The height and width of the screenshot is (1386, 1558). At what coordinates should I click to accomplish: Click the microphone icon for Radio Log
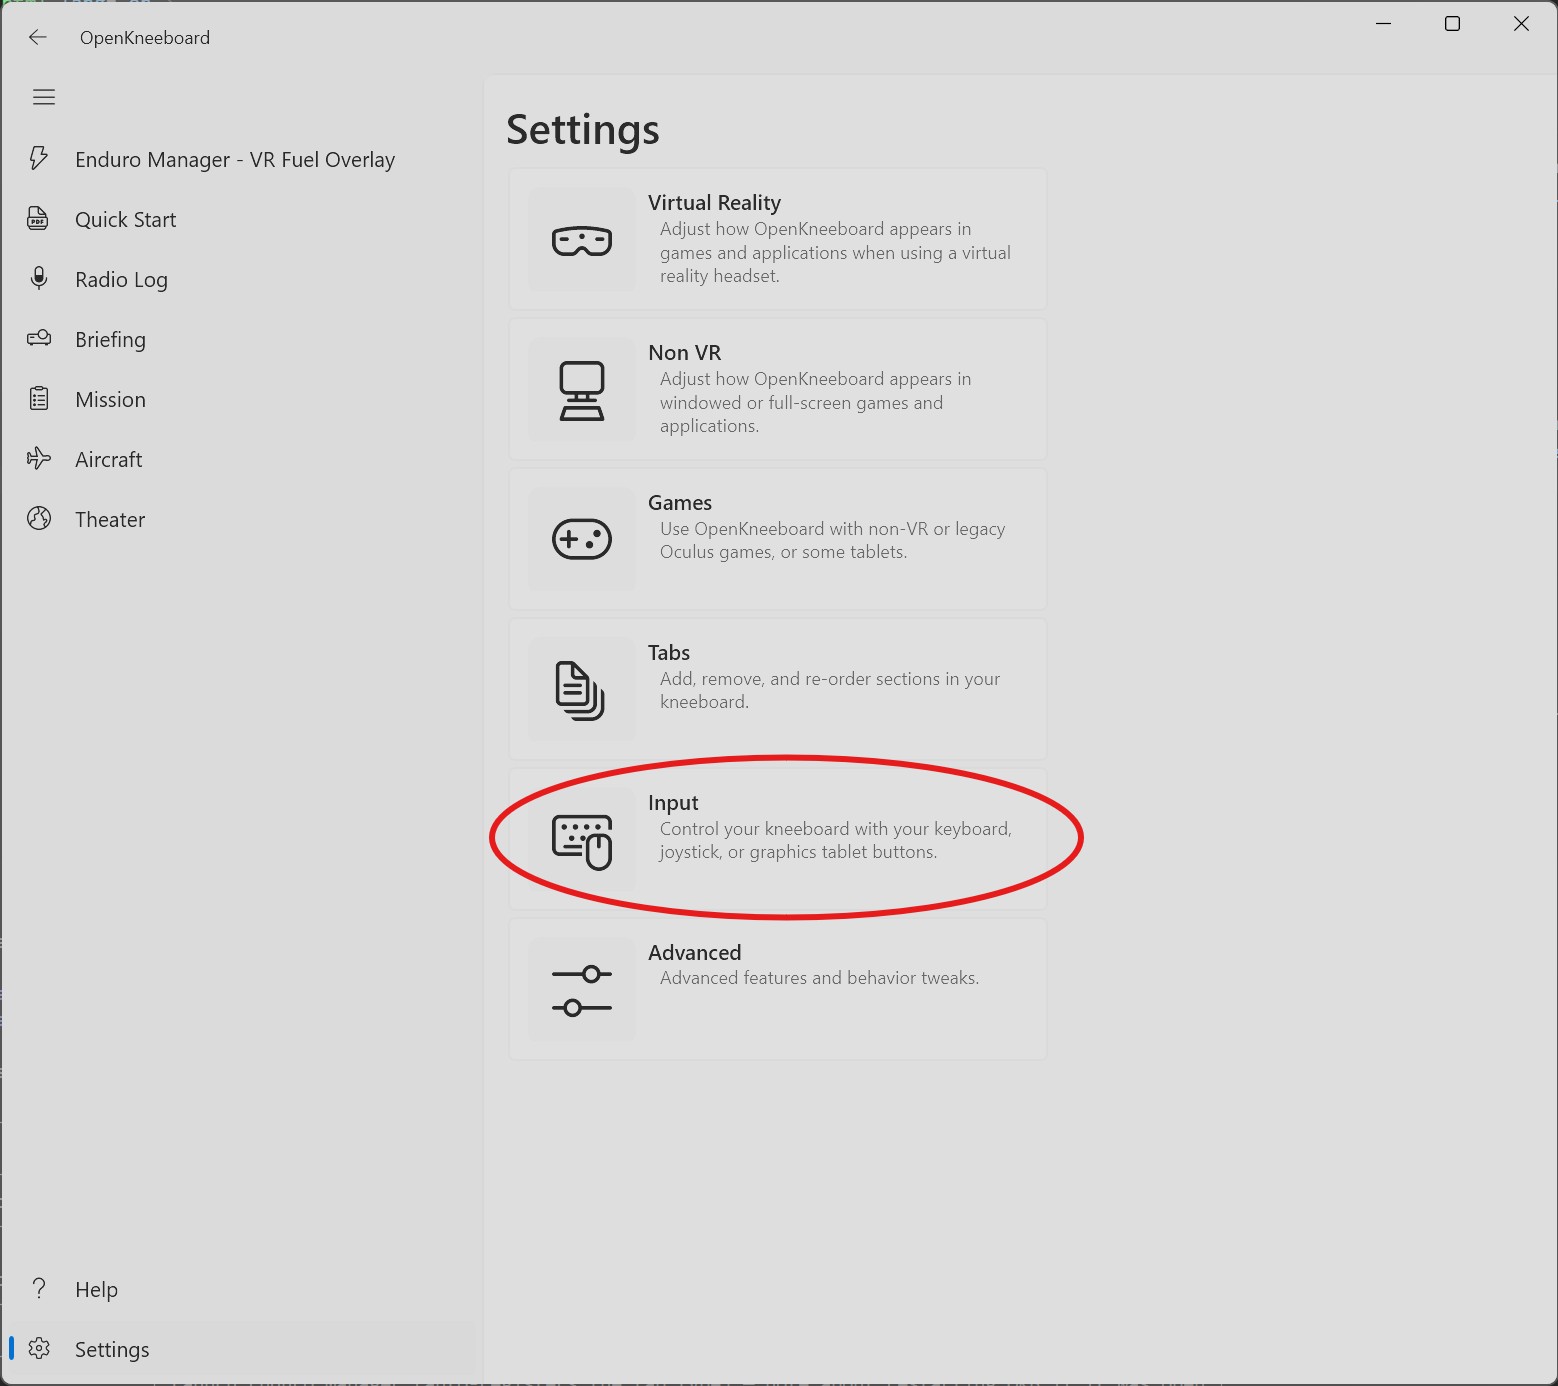(x=39, y=278)
